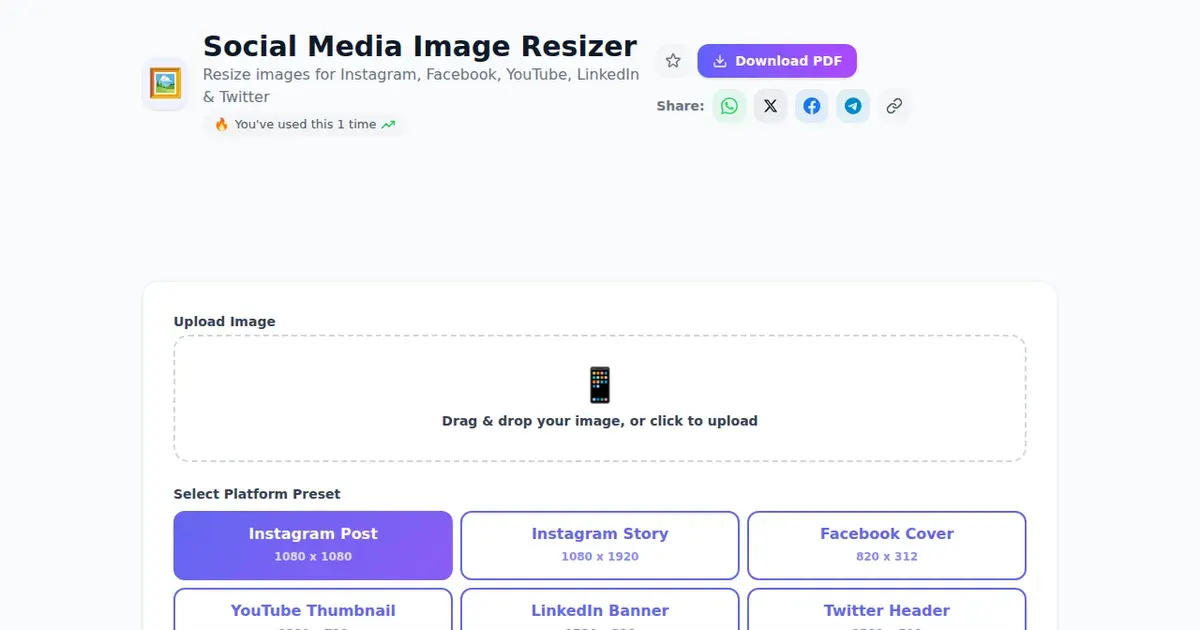The width and height of the screenshot is (1200, 630).
Task: Click the "Social Media Image Resizer" heading
Action: [420, 46]
